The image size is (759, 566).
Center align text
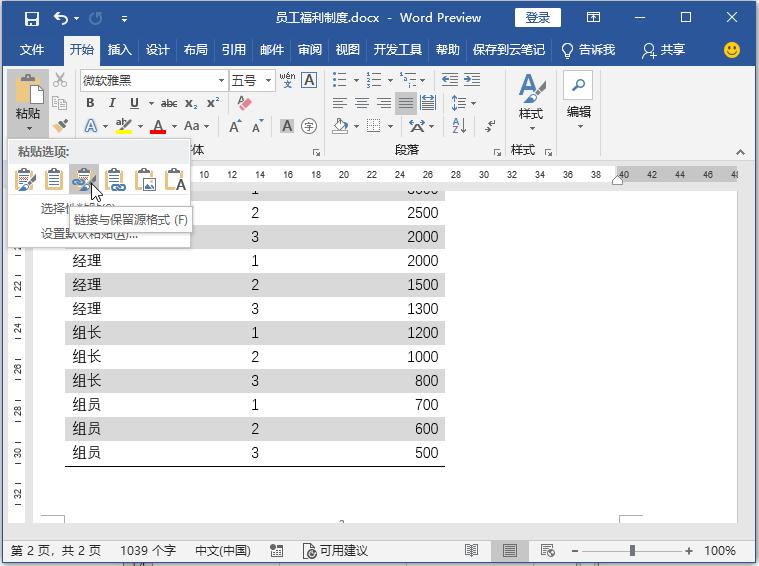pyautogui.click(x=362, y=103)
